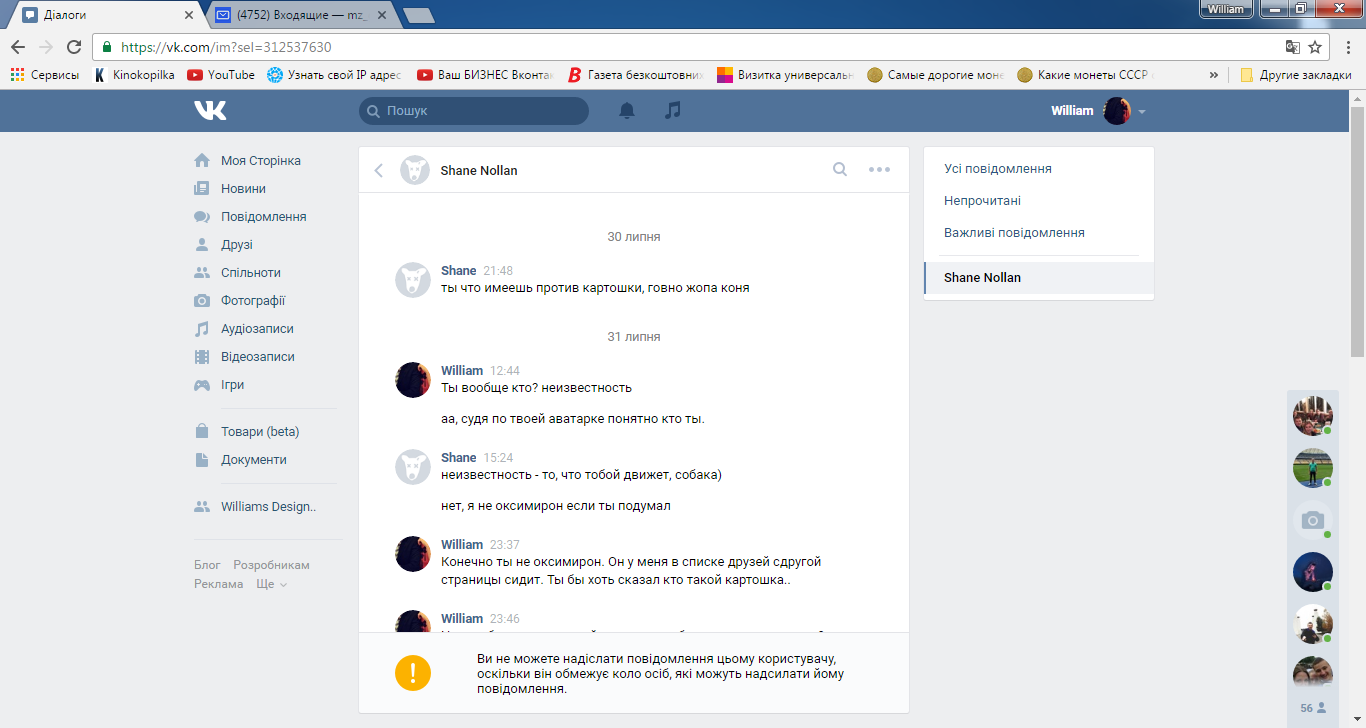Viewport: 1366px width, 728px height.
Task: Click the search icon in conversation header
Action: (840, 170)
